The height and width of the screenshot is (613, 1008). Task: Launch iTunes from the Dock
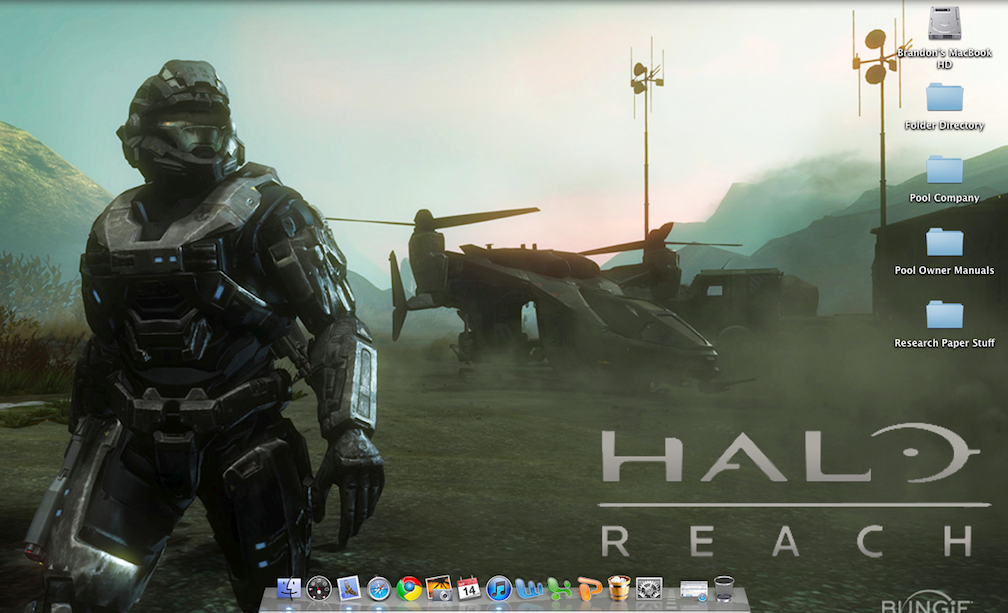[x=499, y=589]
